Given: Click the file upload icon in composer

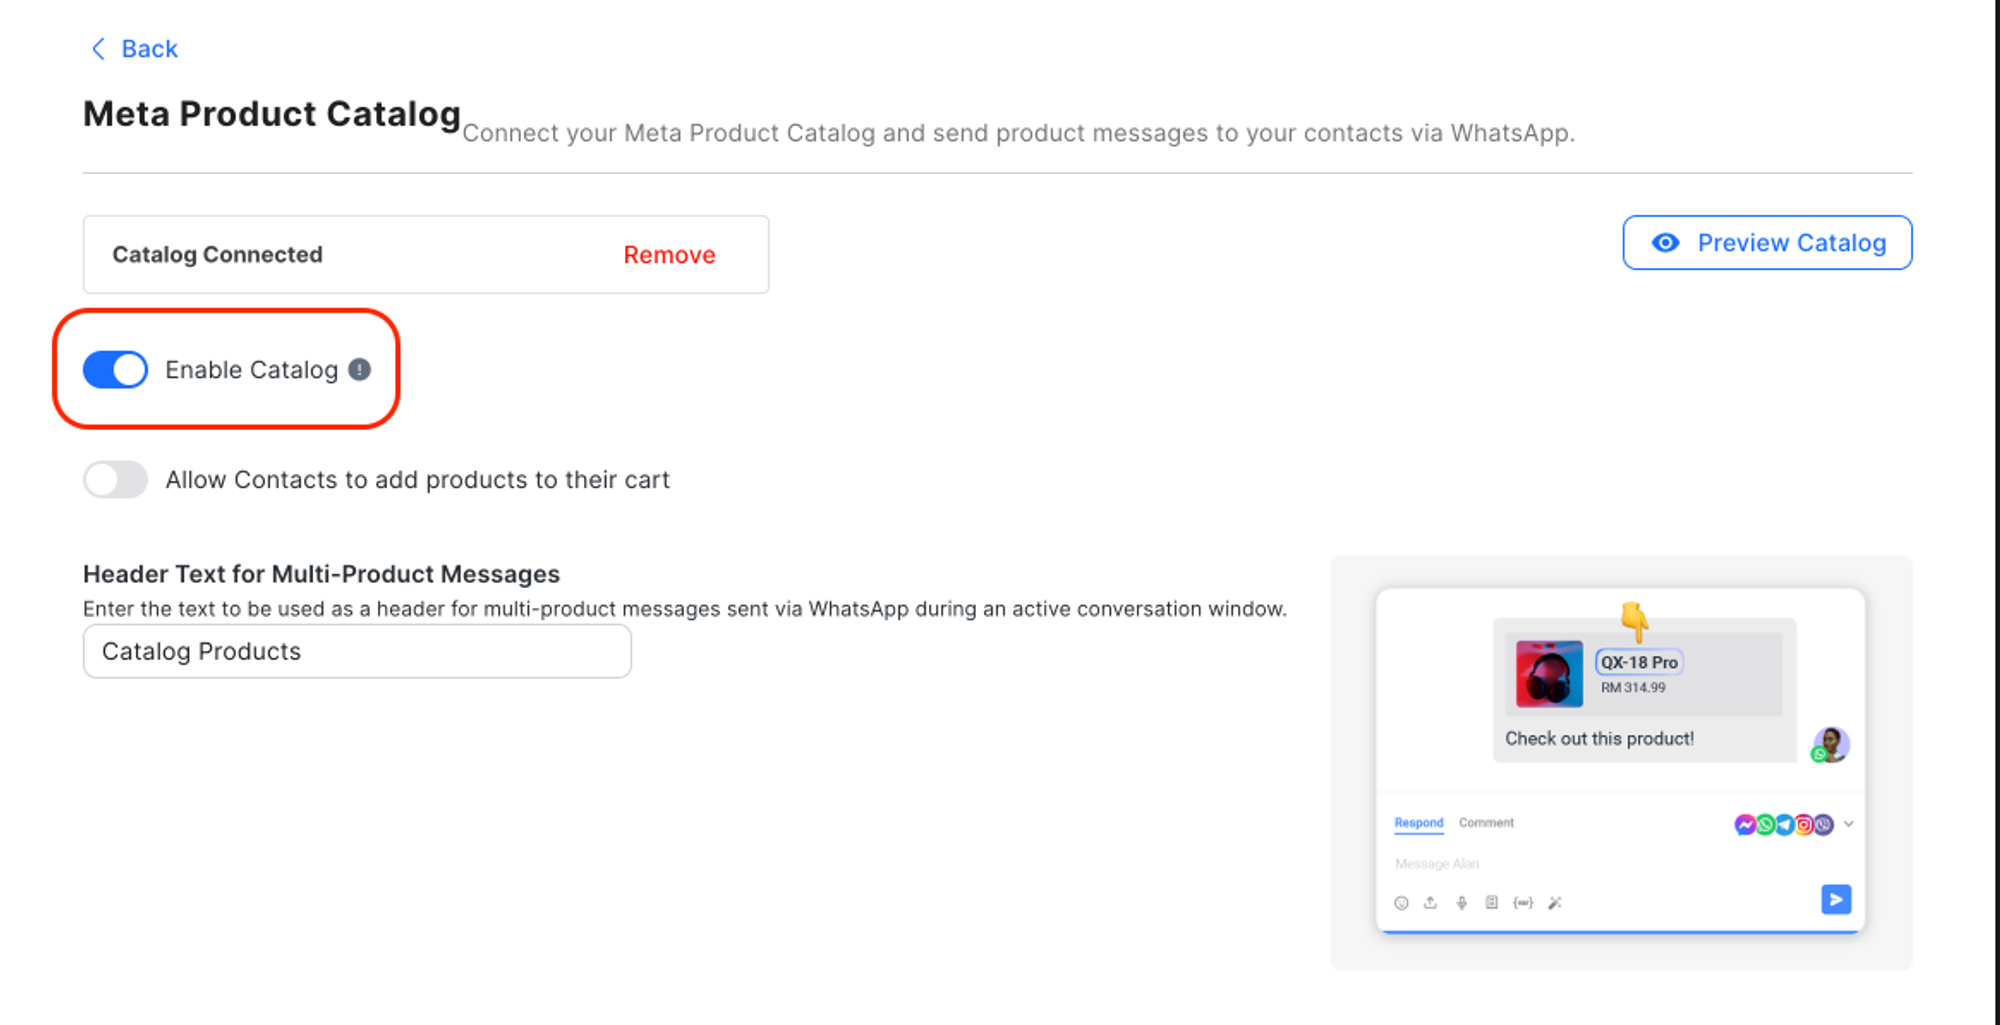Looking at the screenshot, I should pyautogui.click(x=1431, y=903).
